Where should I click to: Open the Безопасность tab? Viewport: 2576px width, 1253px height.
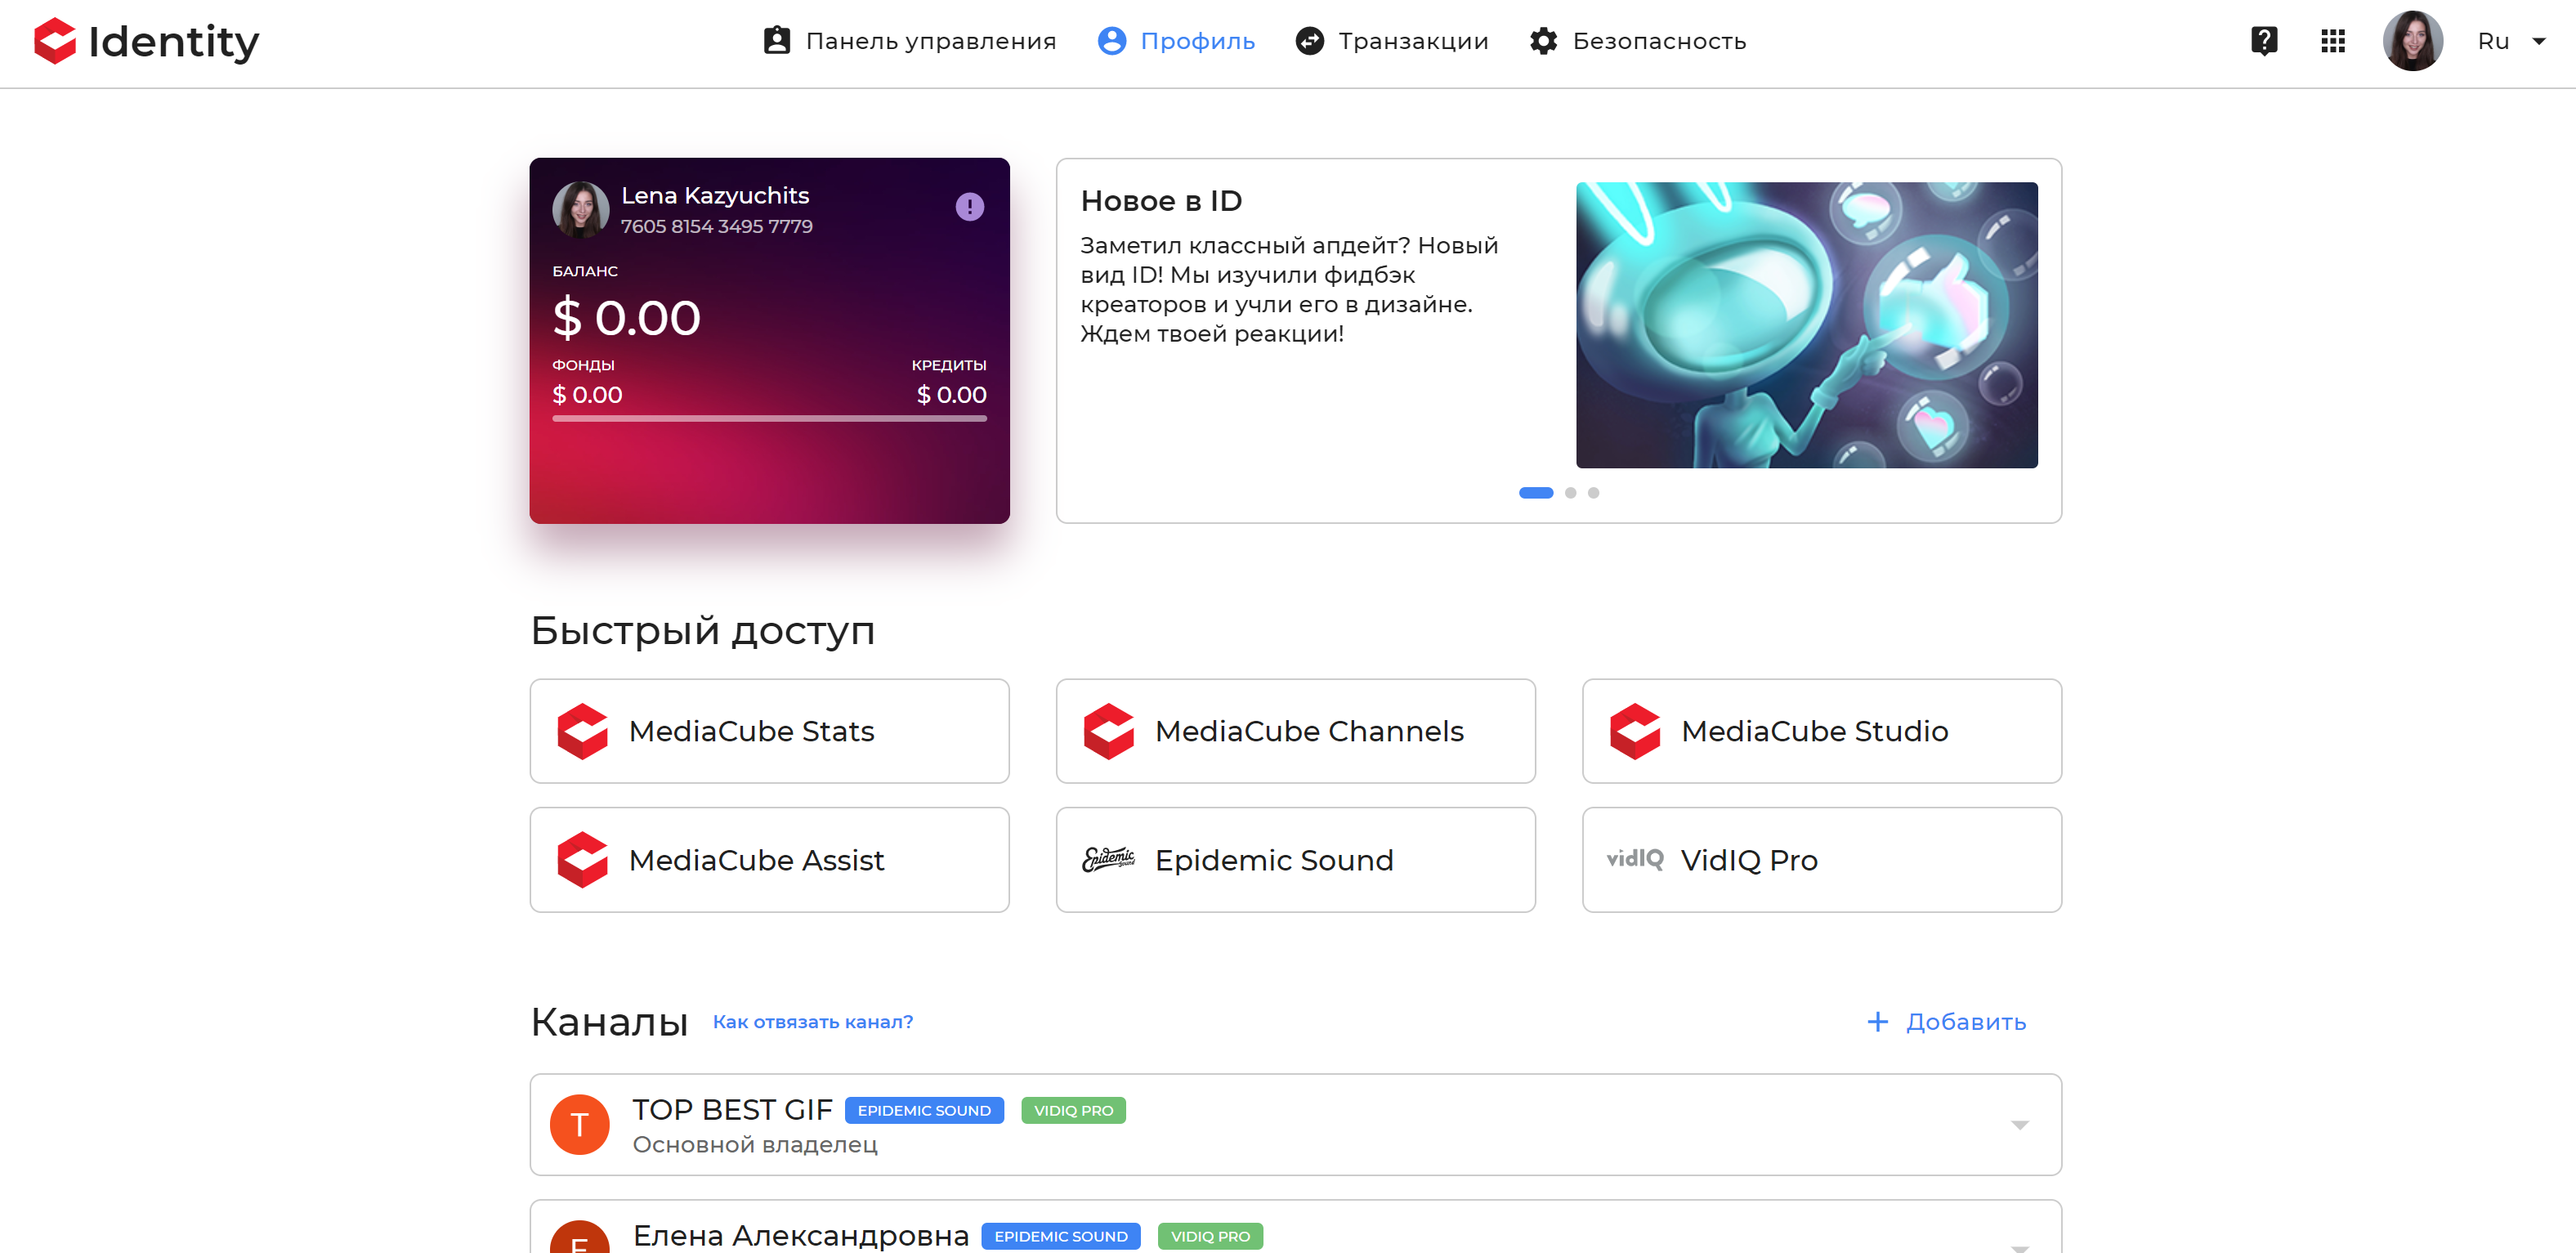click(1638, 41)
